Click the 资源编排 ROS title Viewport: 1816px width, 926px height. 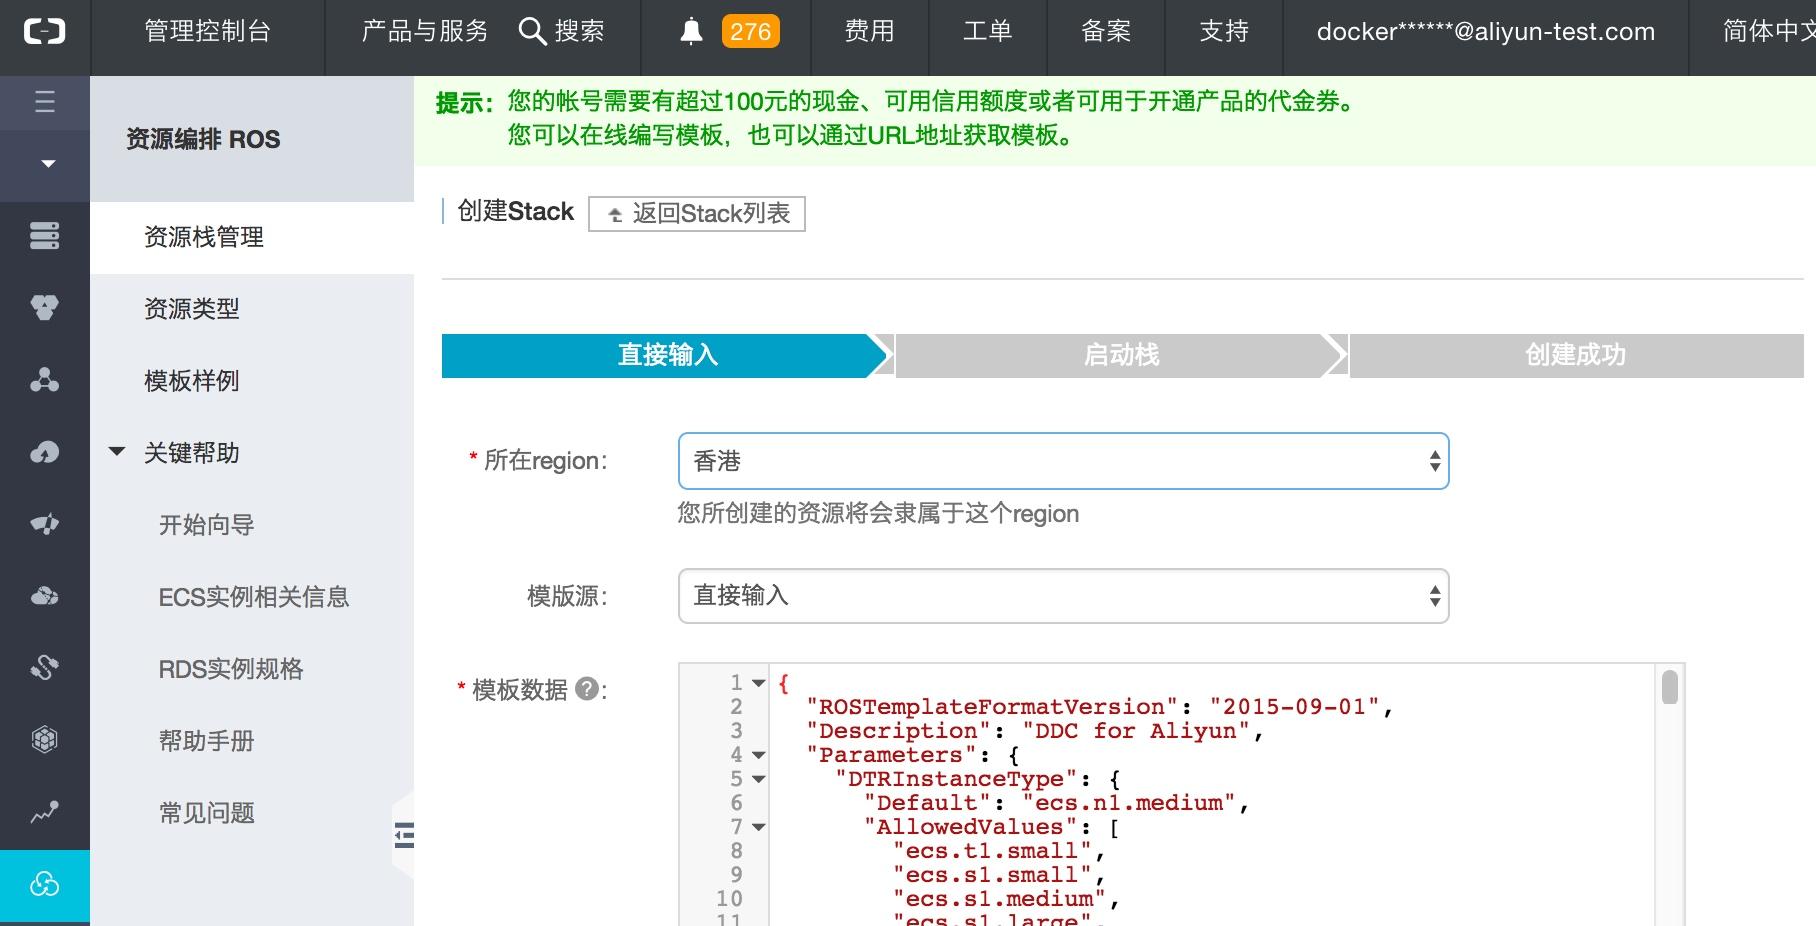tap(203, 139)
